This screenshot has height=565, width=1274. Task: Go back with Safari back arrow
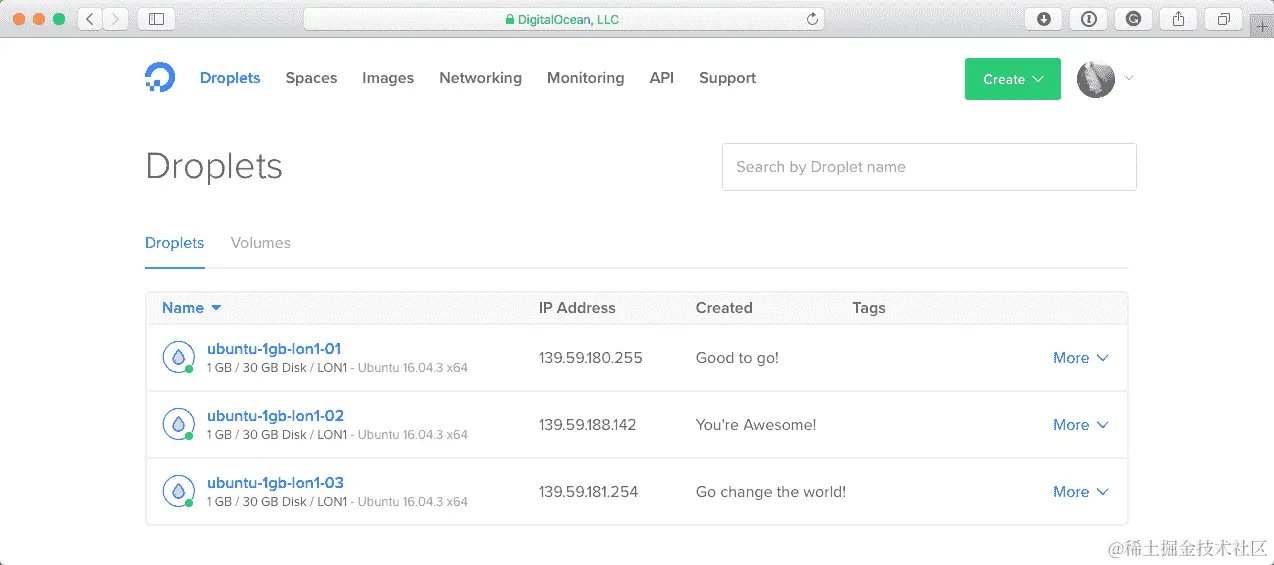pyautogui.click(x=90, y=19)
